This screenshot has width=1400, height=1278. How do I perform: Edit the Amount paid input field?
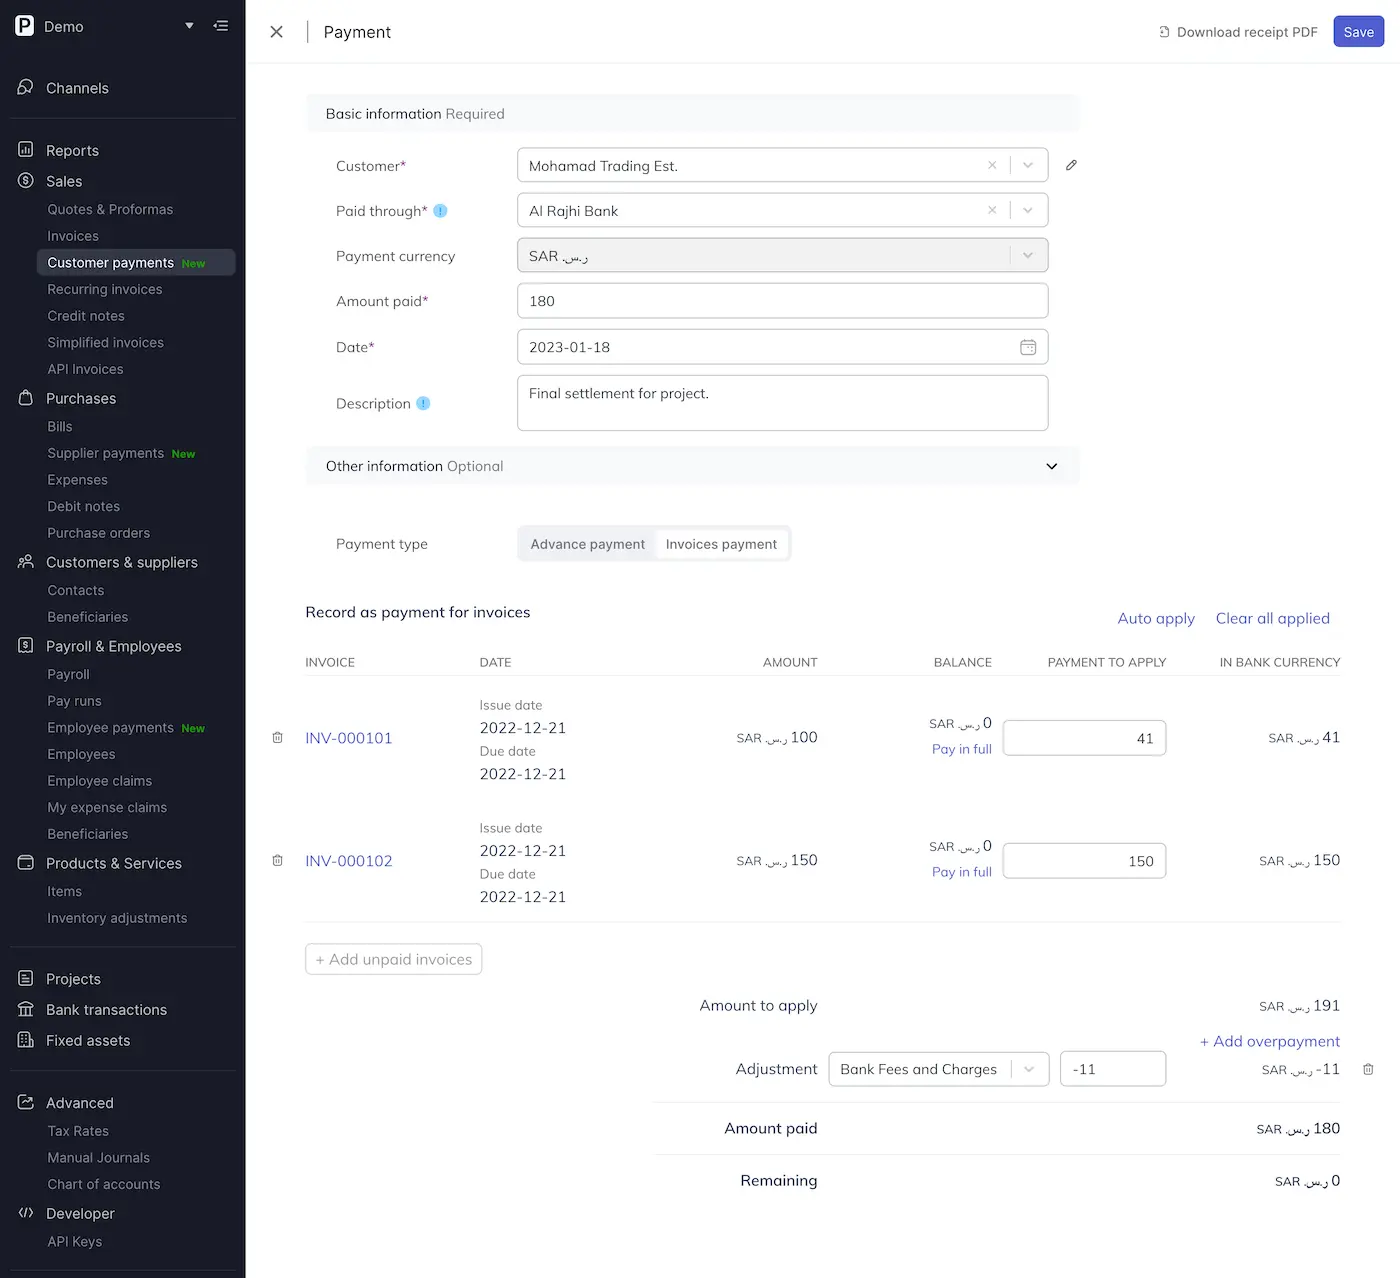click(x=782, y=300)
